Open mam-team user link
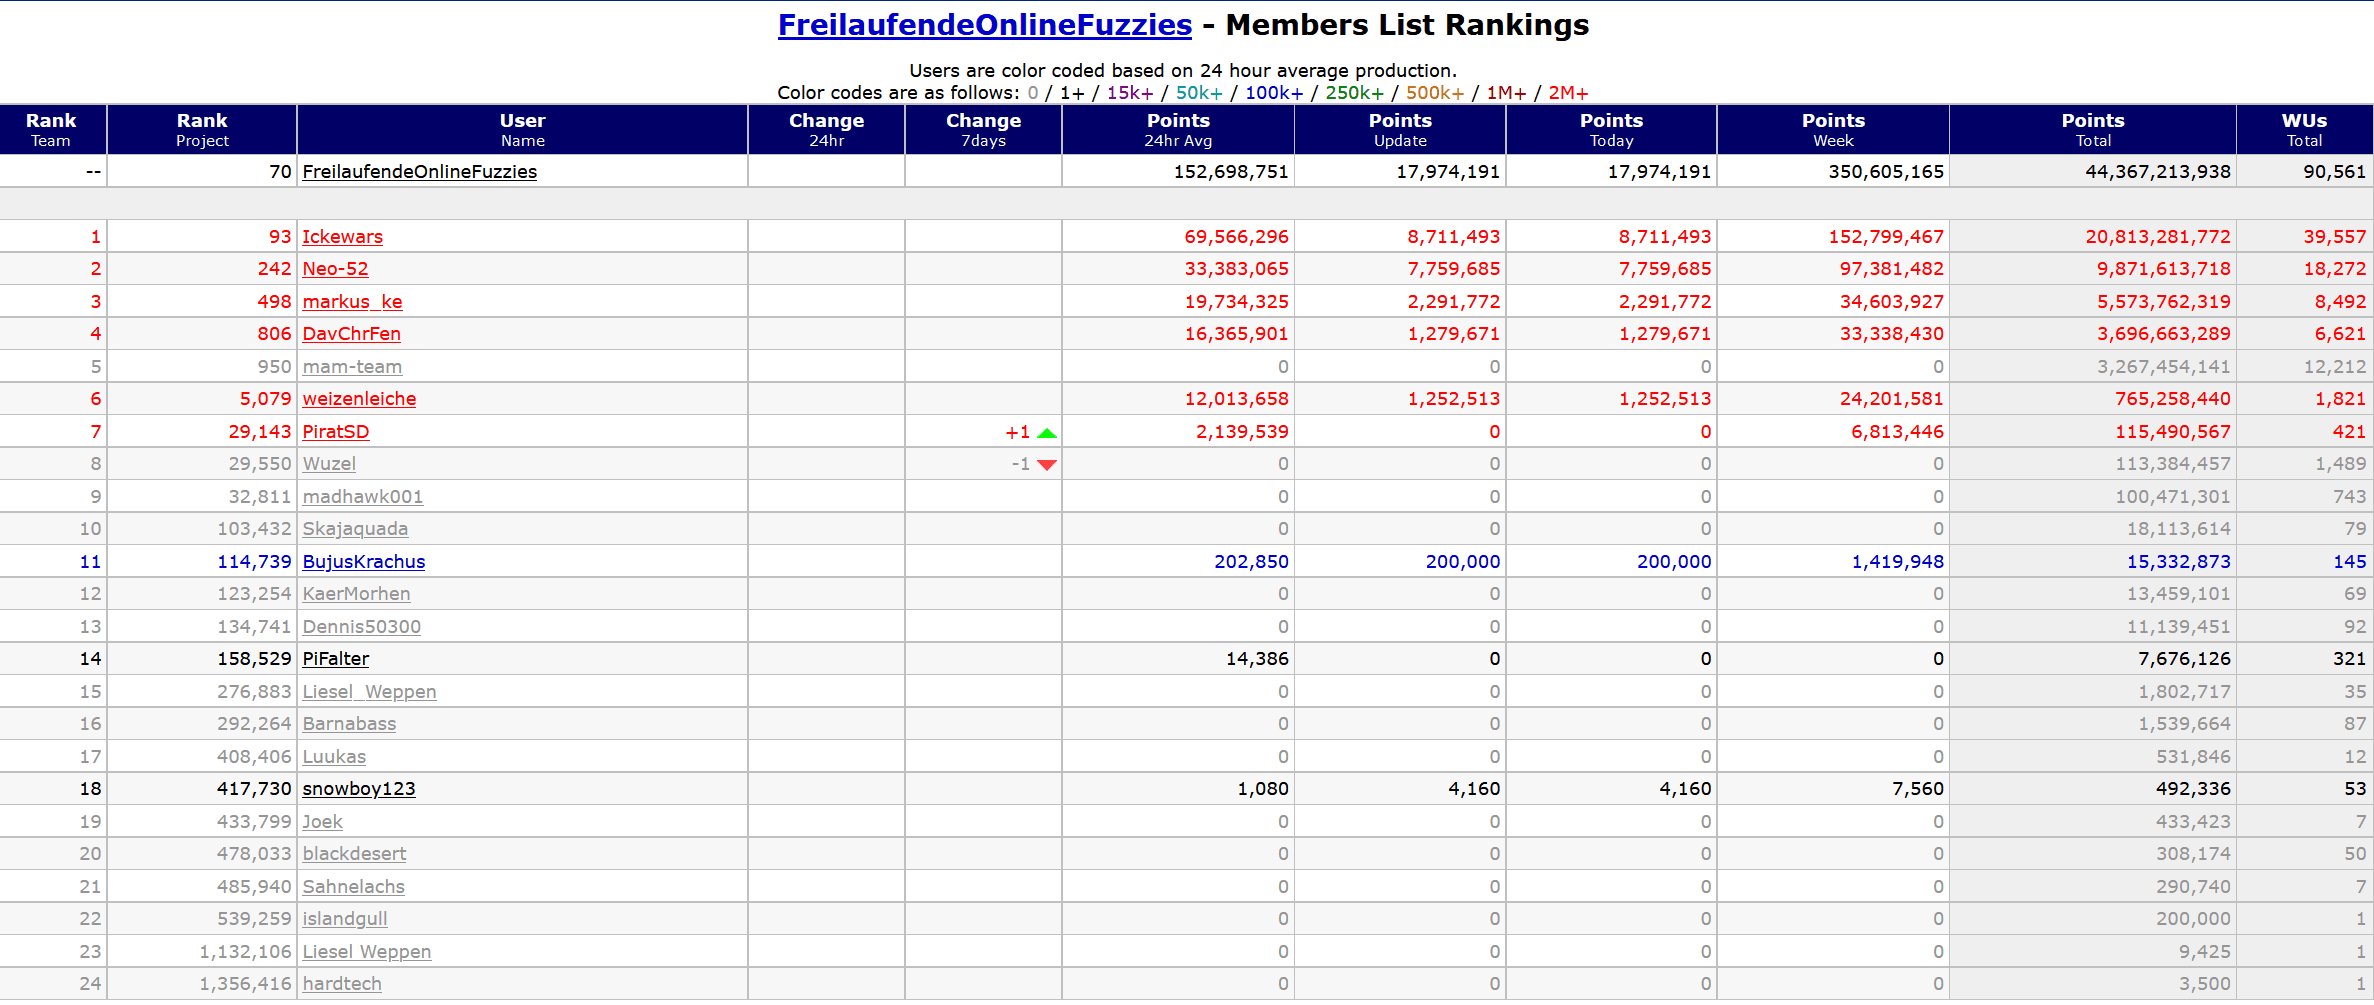Screen dimensions: 2374x1005 pos(353,367)
